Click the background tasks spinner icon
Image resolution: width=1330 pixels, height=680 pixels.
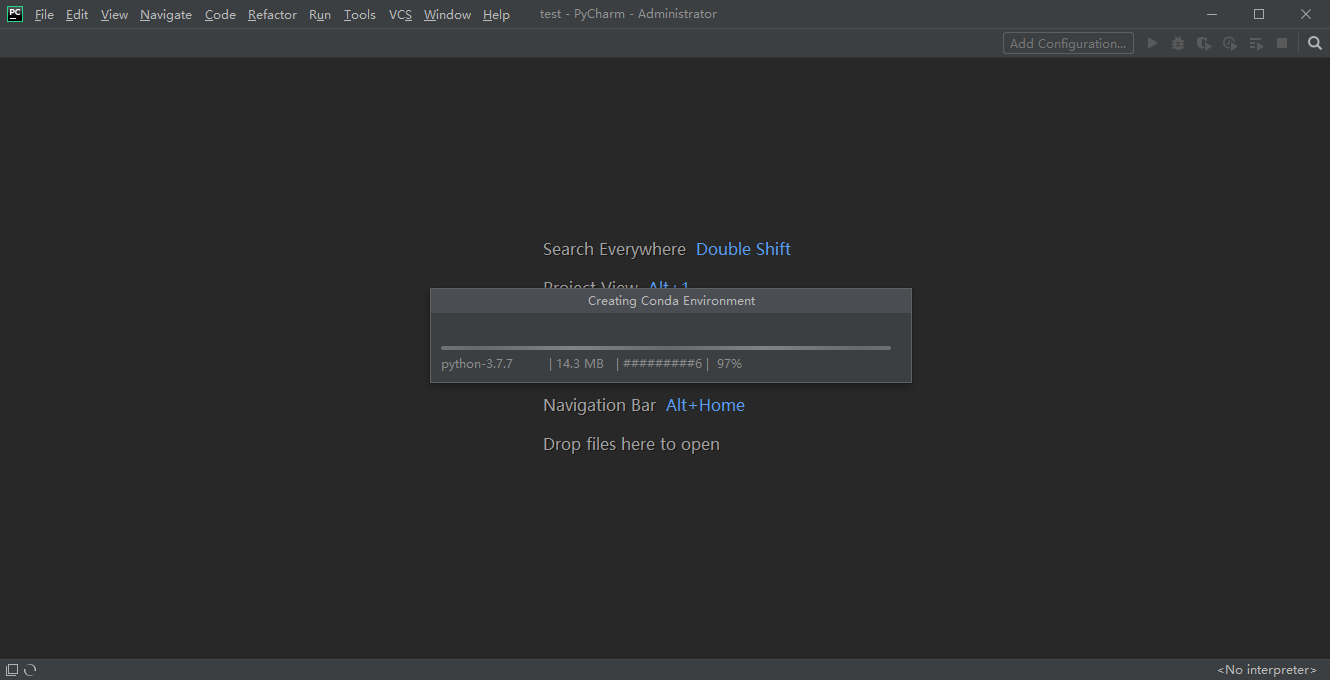pyautogui.click(x=30, y=670)
